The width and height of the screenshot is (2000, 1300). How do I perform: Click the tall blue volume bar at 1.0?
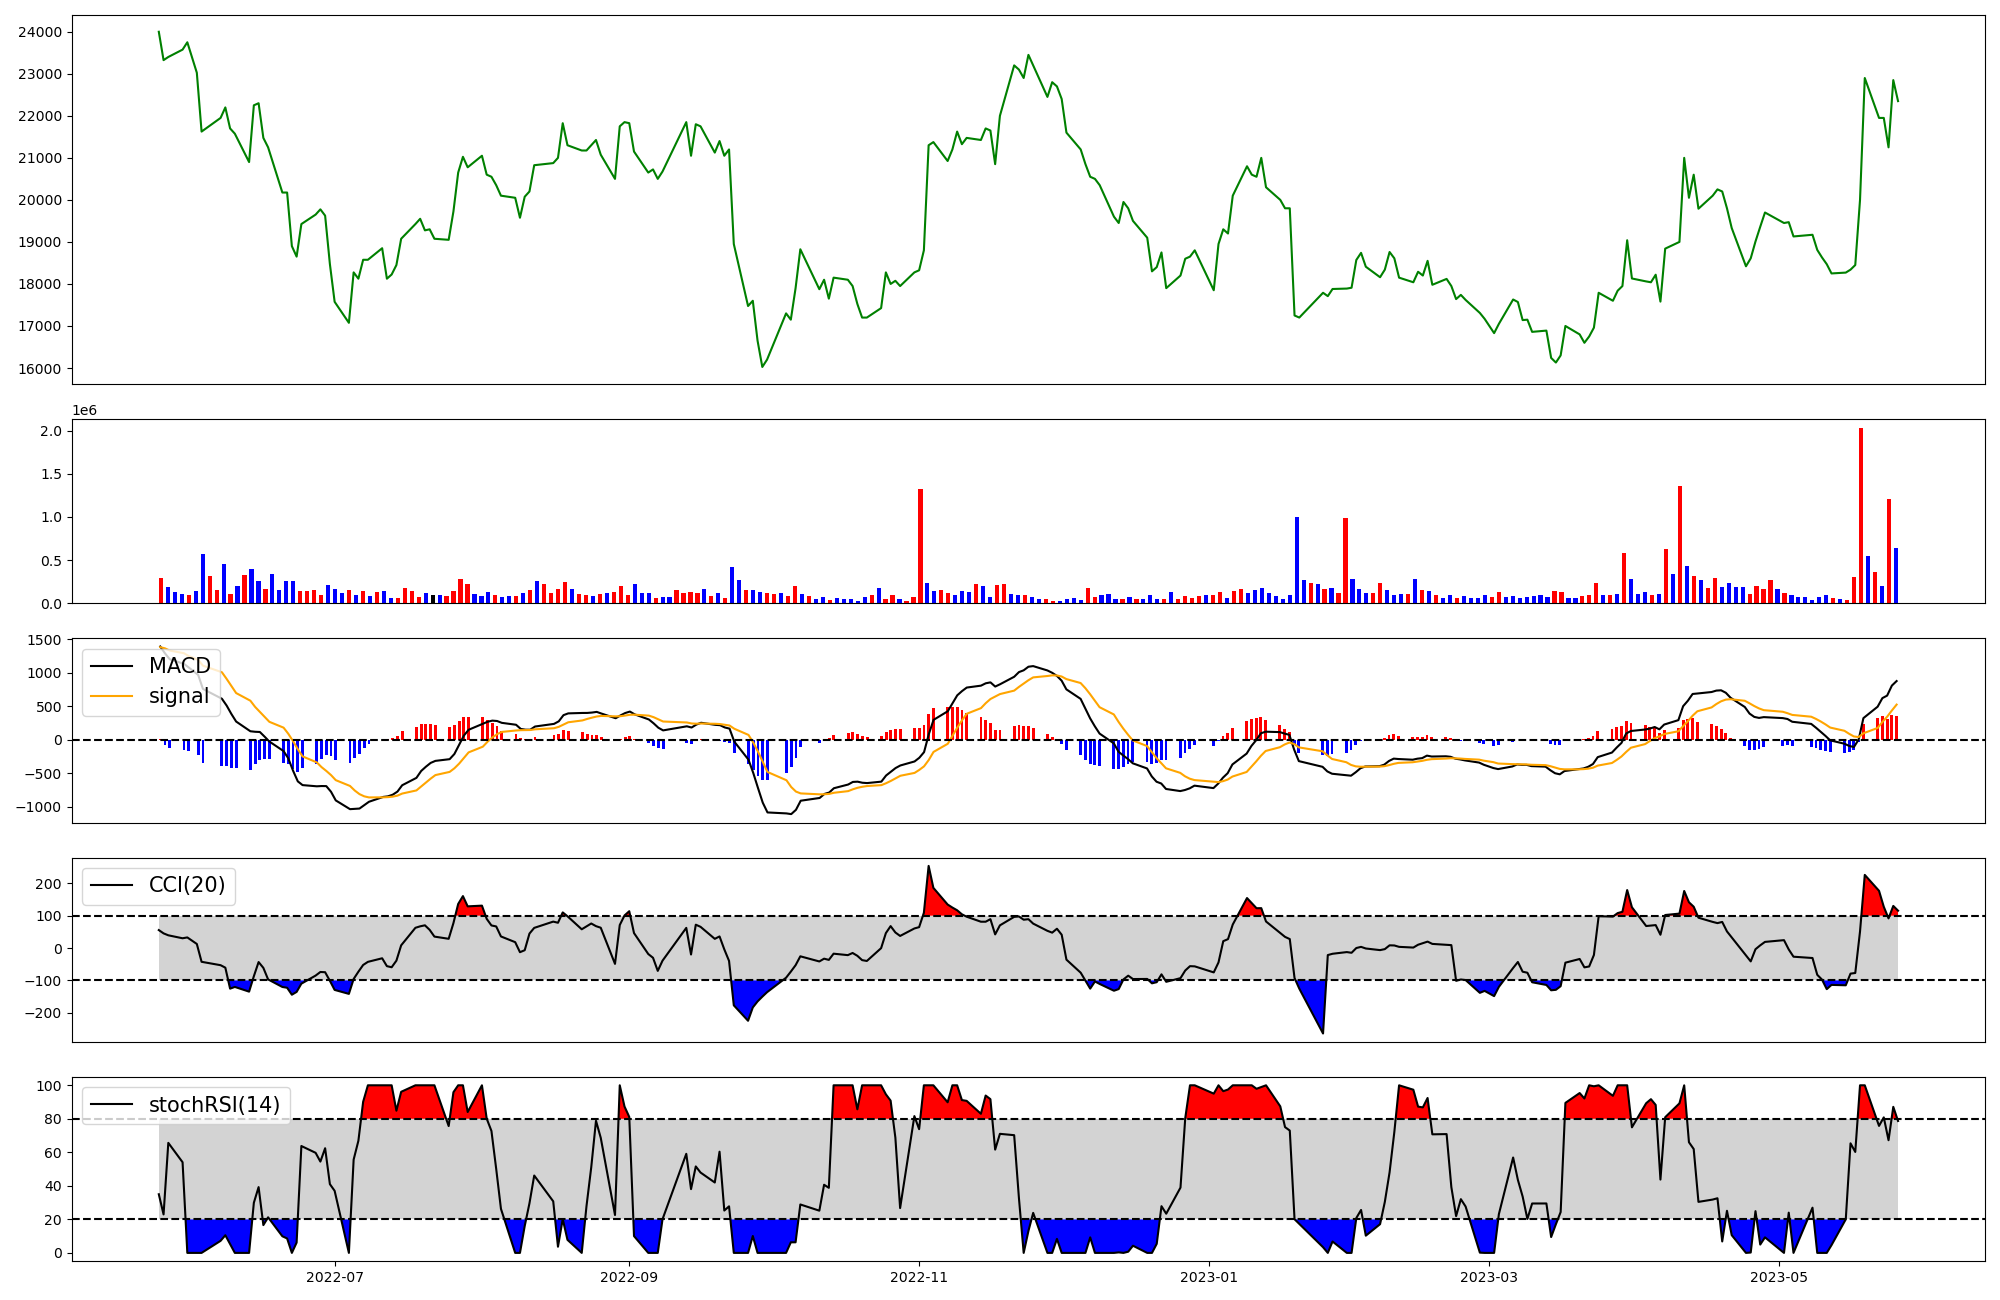point(1297,560)
